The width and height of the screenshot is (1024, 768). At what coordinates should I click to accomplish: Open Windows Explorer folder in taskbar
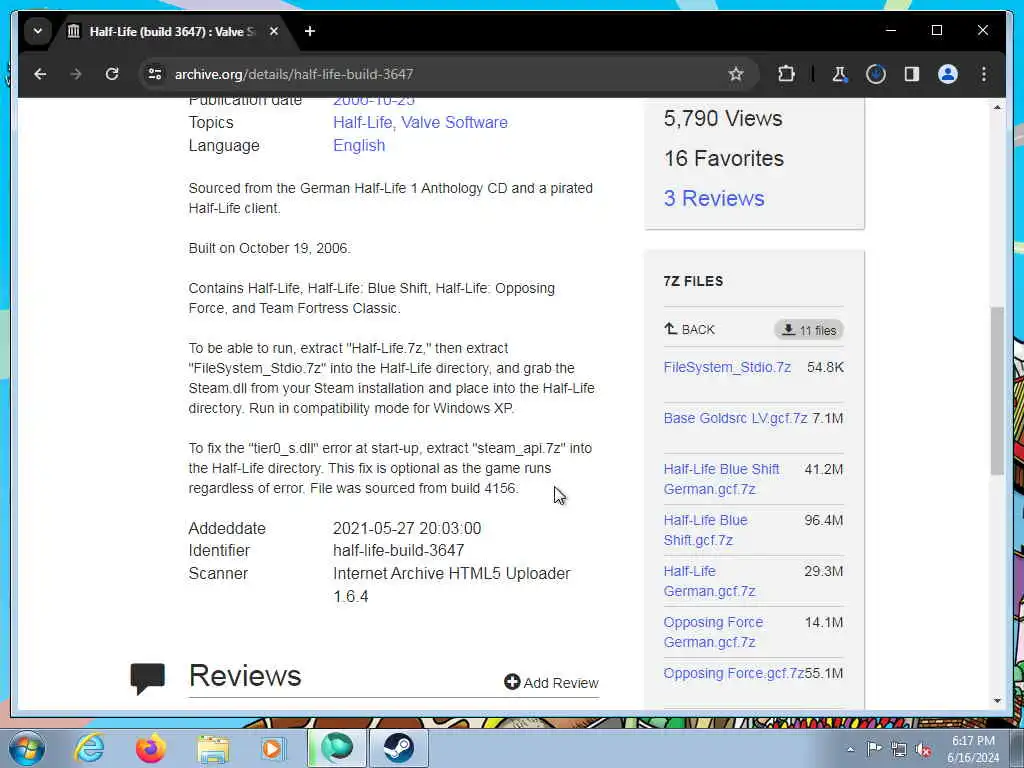[213, 750]
